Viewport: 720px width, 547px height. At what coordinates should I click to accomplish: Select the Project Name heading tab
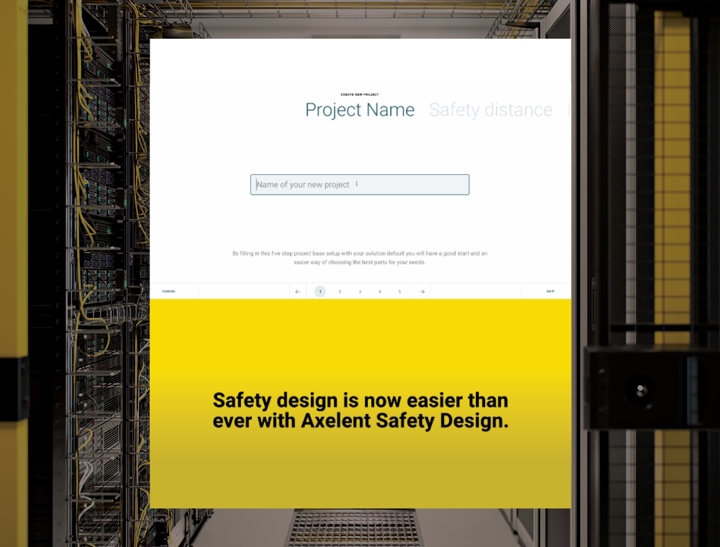pos(360,110)
